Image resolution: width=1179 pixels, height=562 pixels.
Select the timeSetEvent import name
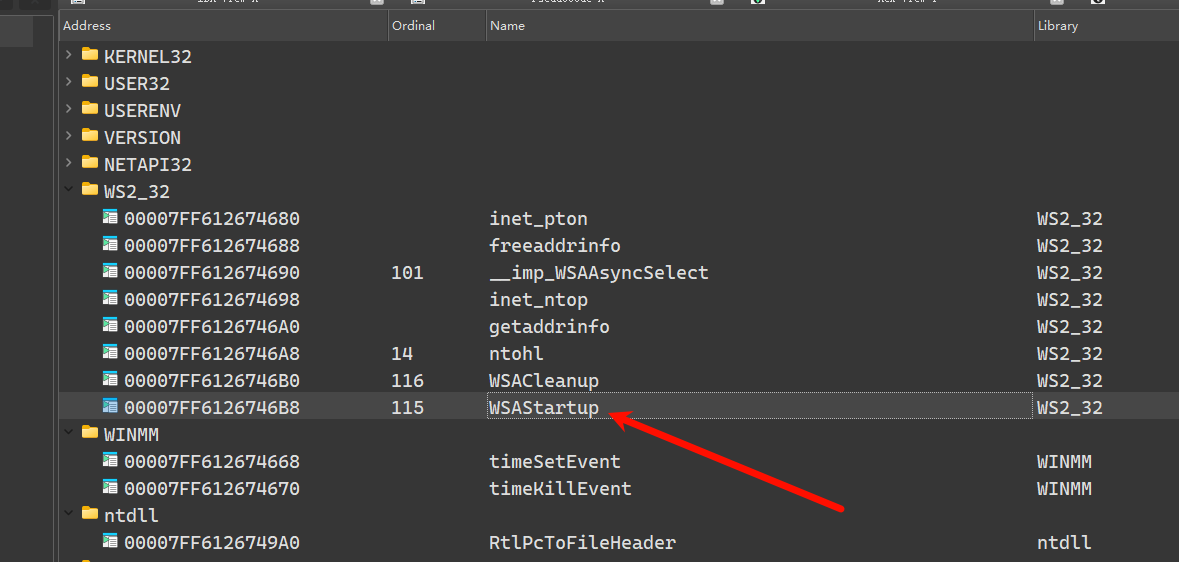point(555,461)
